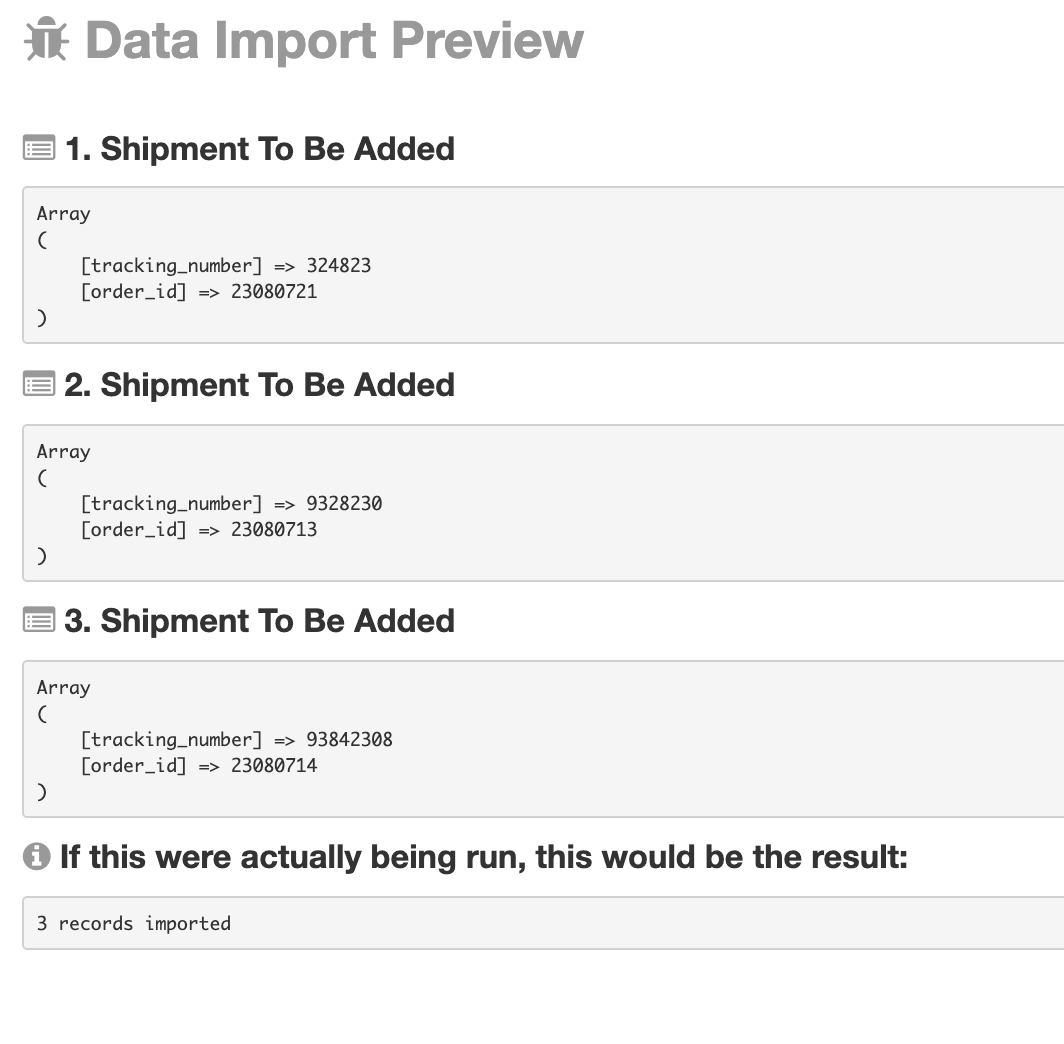Click tracking number value 9328230
Image resolution: width=1064 pixels, height=1044 pixels.
[x=344, y=503]
